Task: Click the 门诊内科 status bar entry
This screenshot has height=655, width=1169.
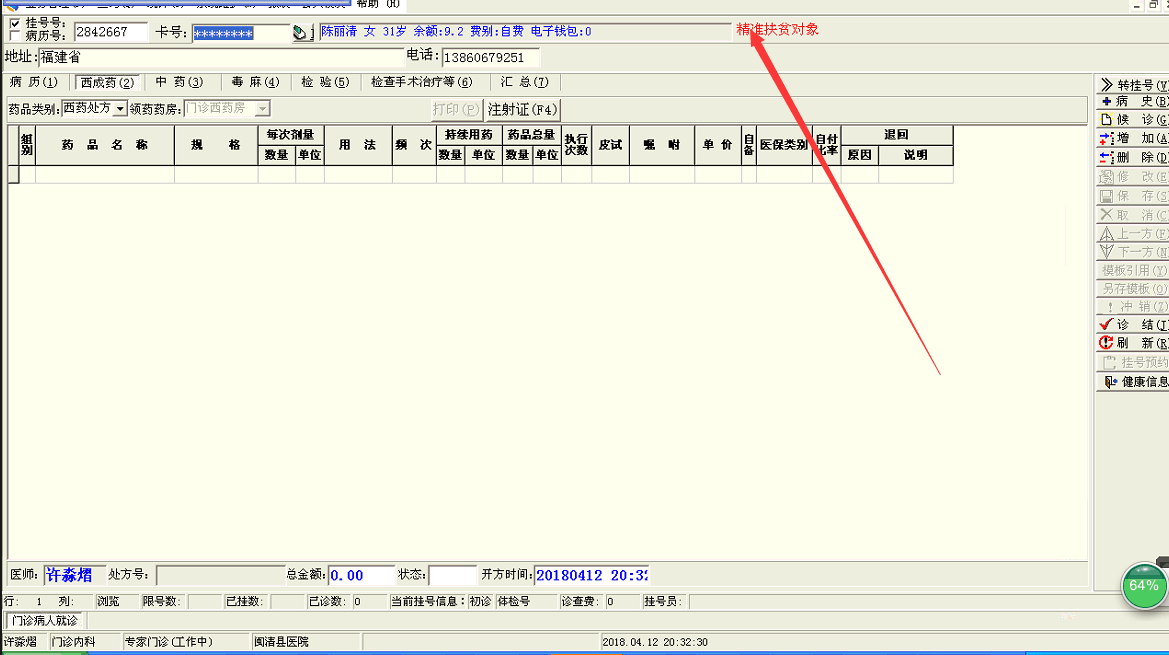Action: coord(73,642)
